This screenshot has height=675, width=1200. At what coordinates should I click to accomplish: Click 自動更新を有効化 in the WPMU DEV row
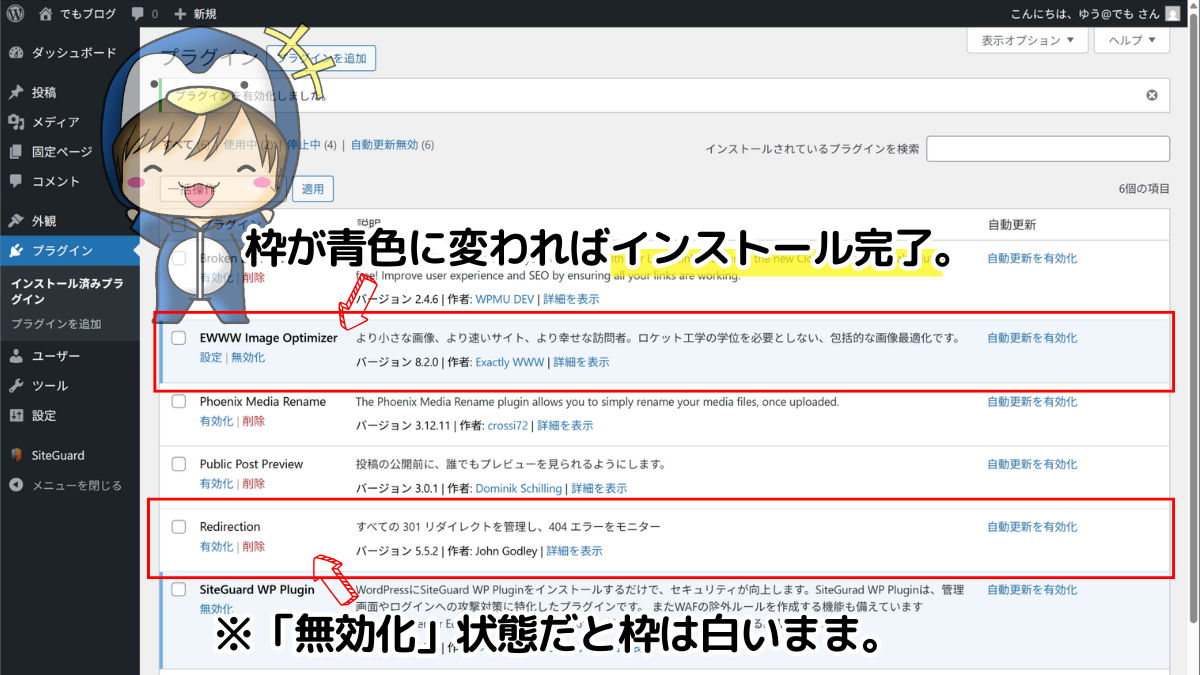pyautogui.click(x=1032, y=258)
